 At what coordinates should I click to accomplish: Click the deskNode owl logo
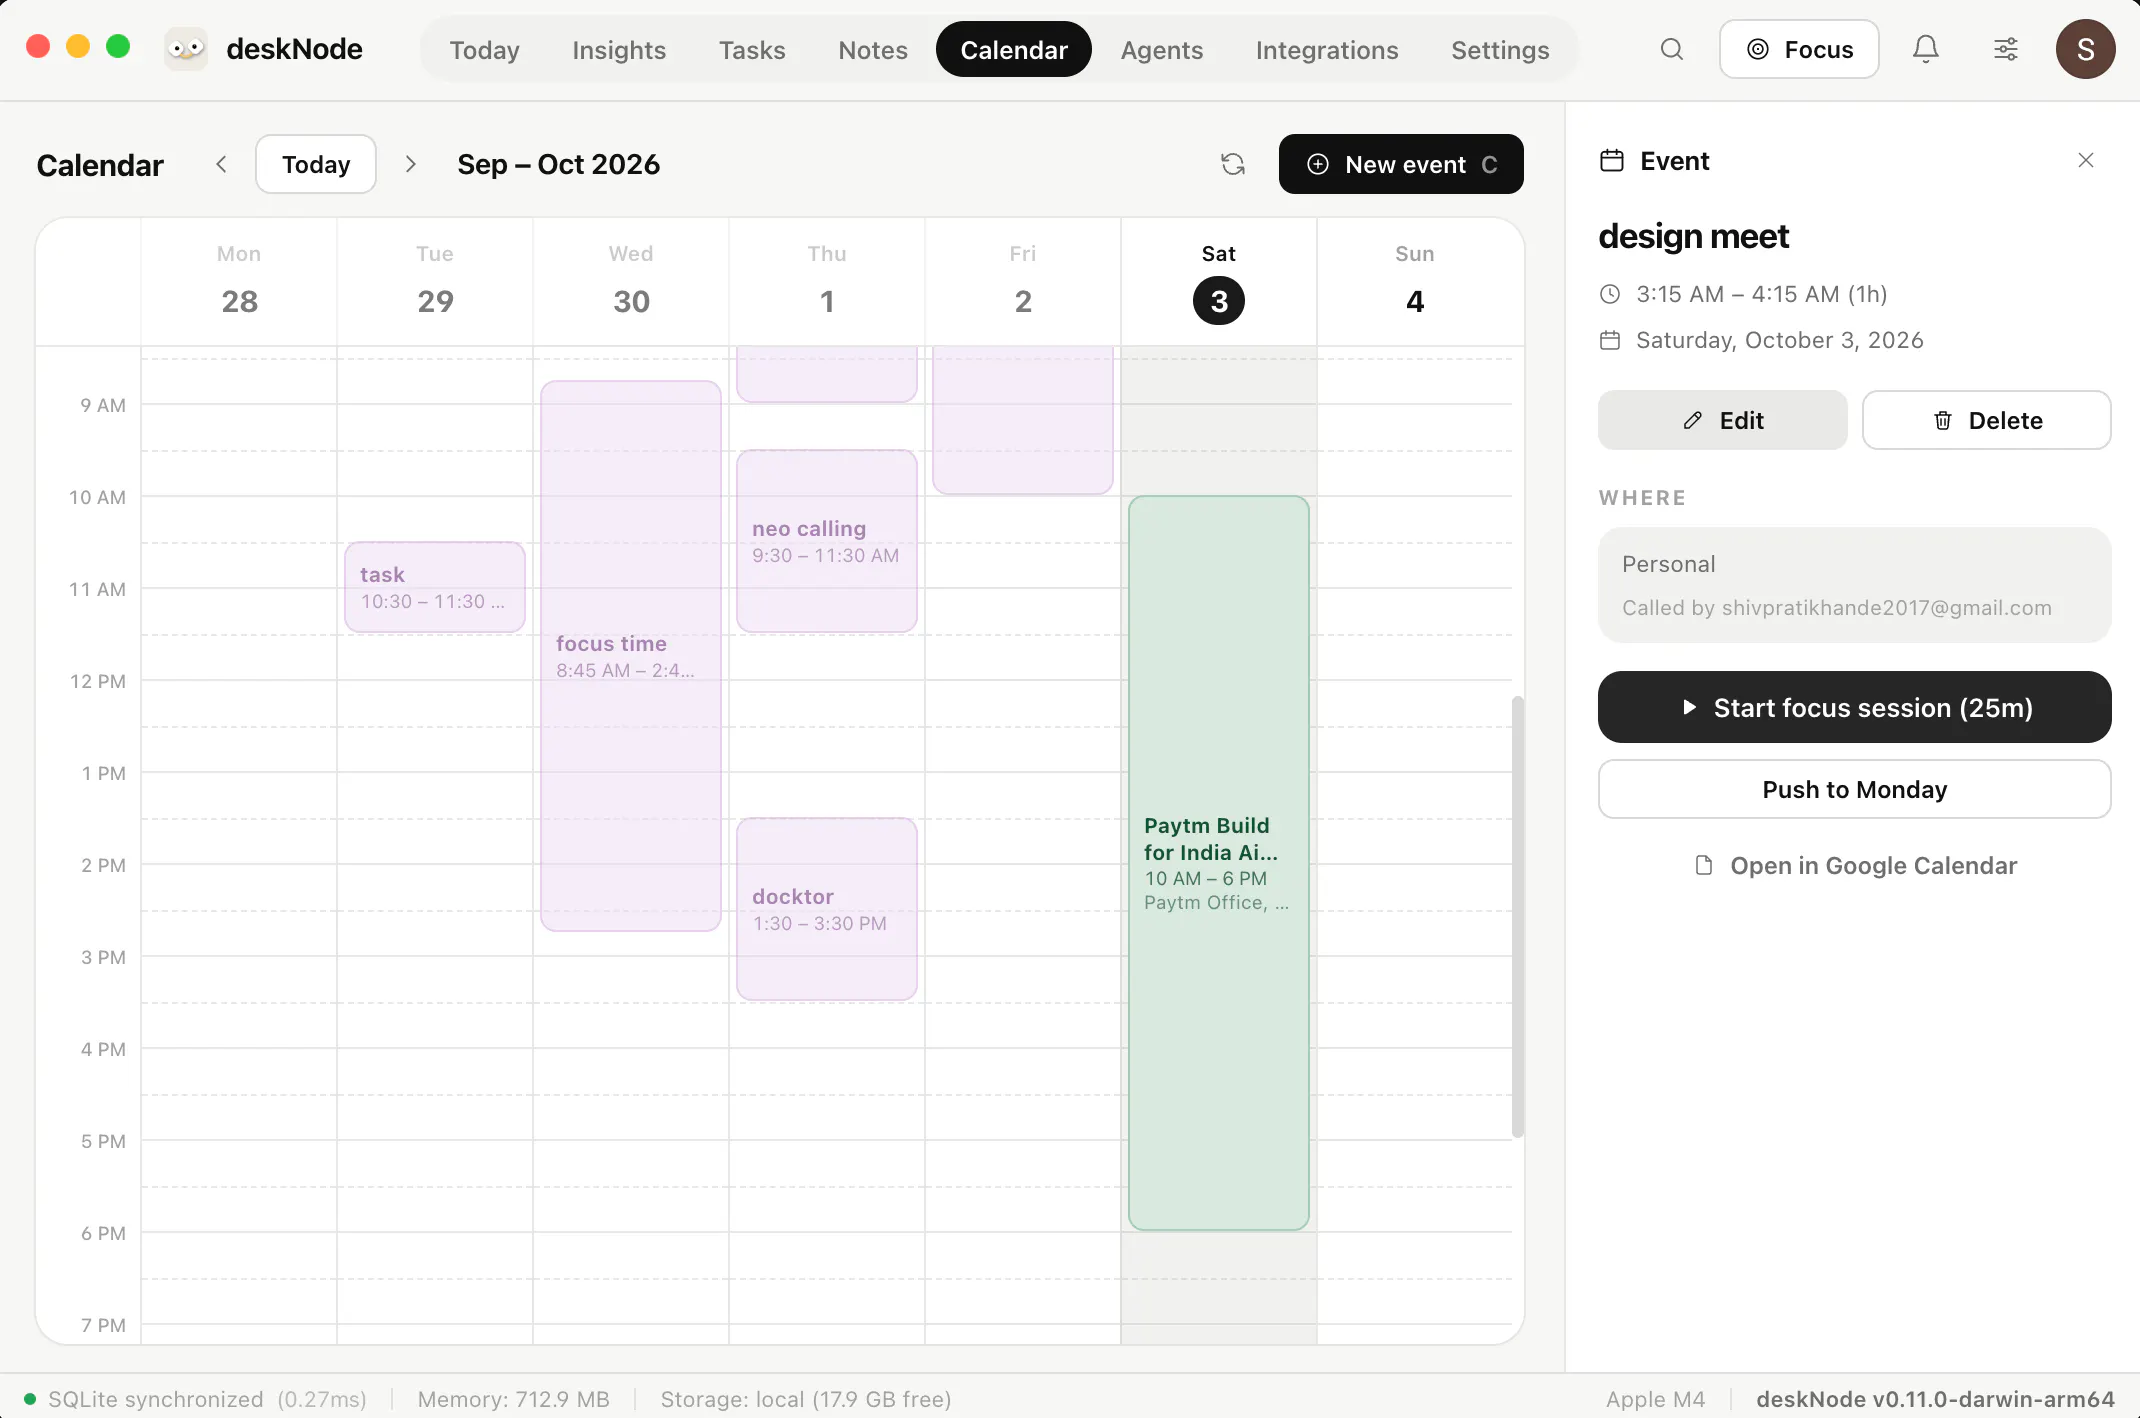[186, 49]
